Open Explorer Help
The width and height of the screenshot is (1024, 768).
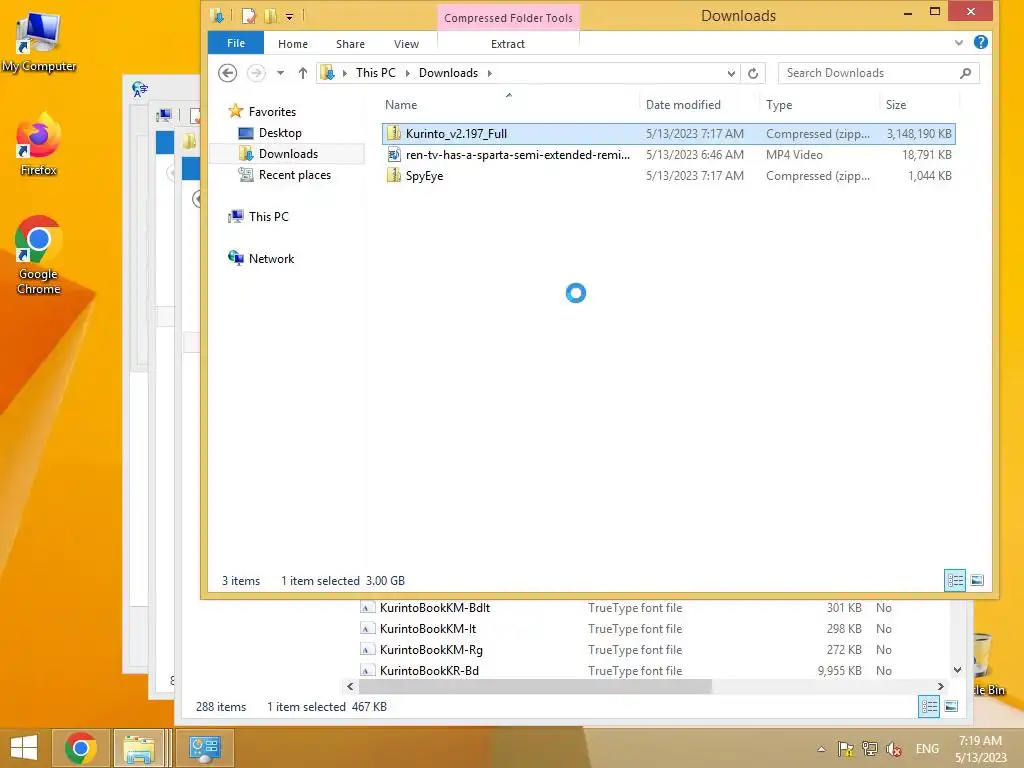tap(981, 42)
